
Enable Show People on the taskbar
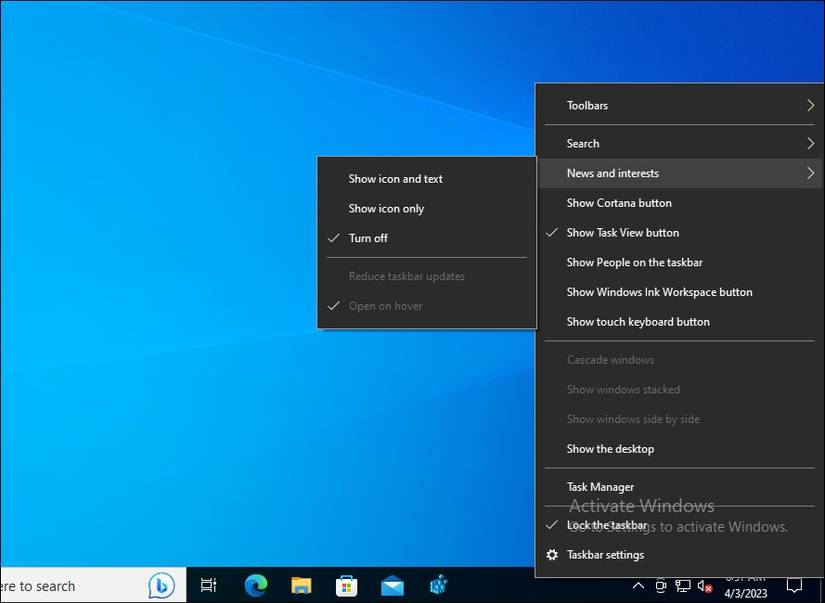click(680, 262)
